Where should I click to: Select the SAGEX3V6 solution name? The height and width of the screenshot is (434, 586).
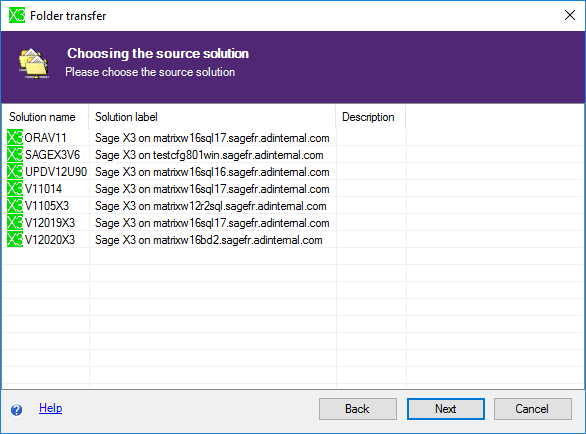click(52, 154)
